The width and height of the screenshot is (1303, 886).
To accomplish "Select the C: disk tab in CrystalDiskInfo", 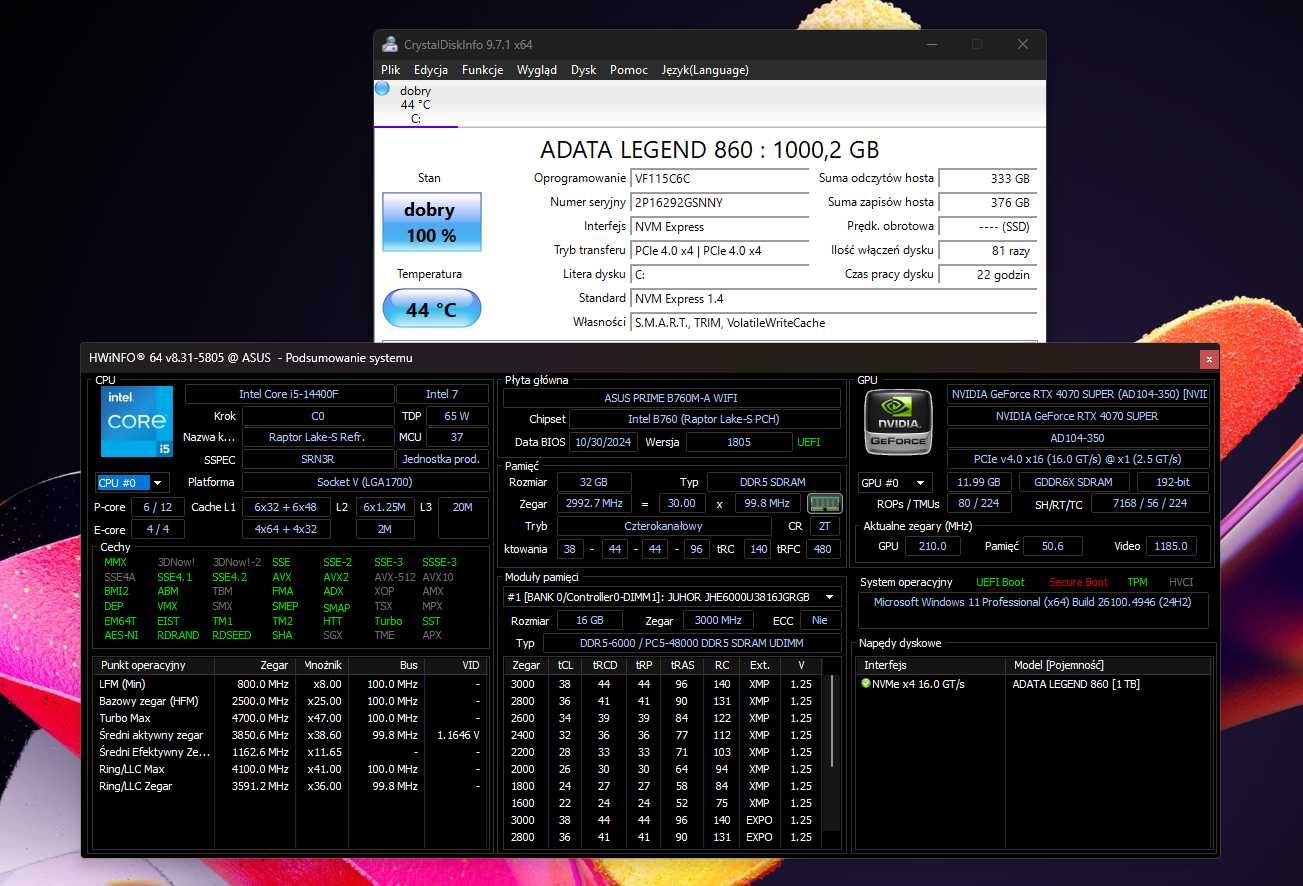I will [x=416, y=105].
